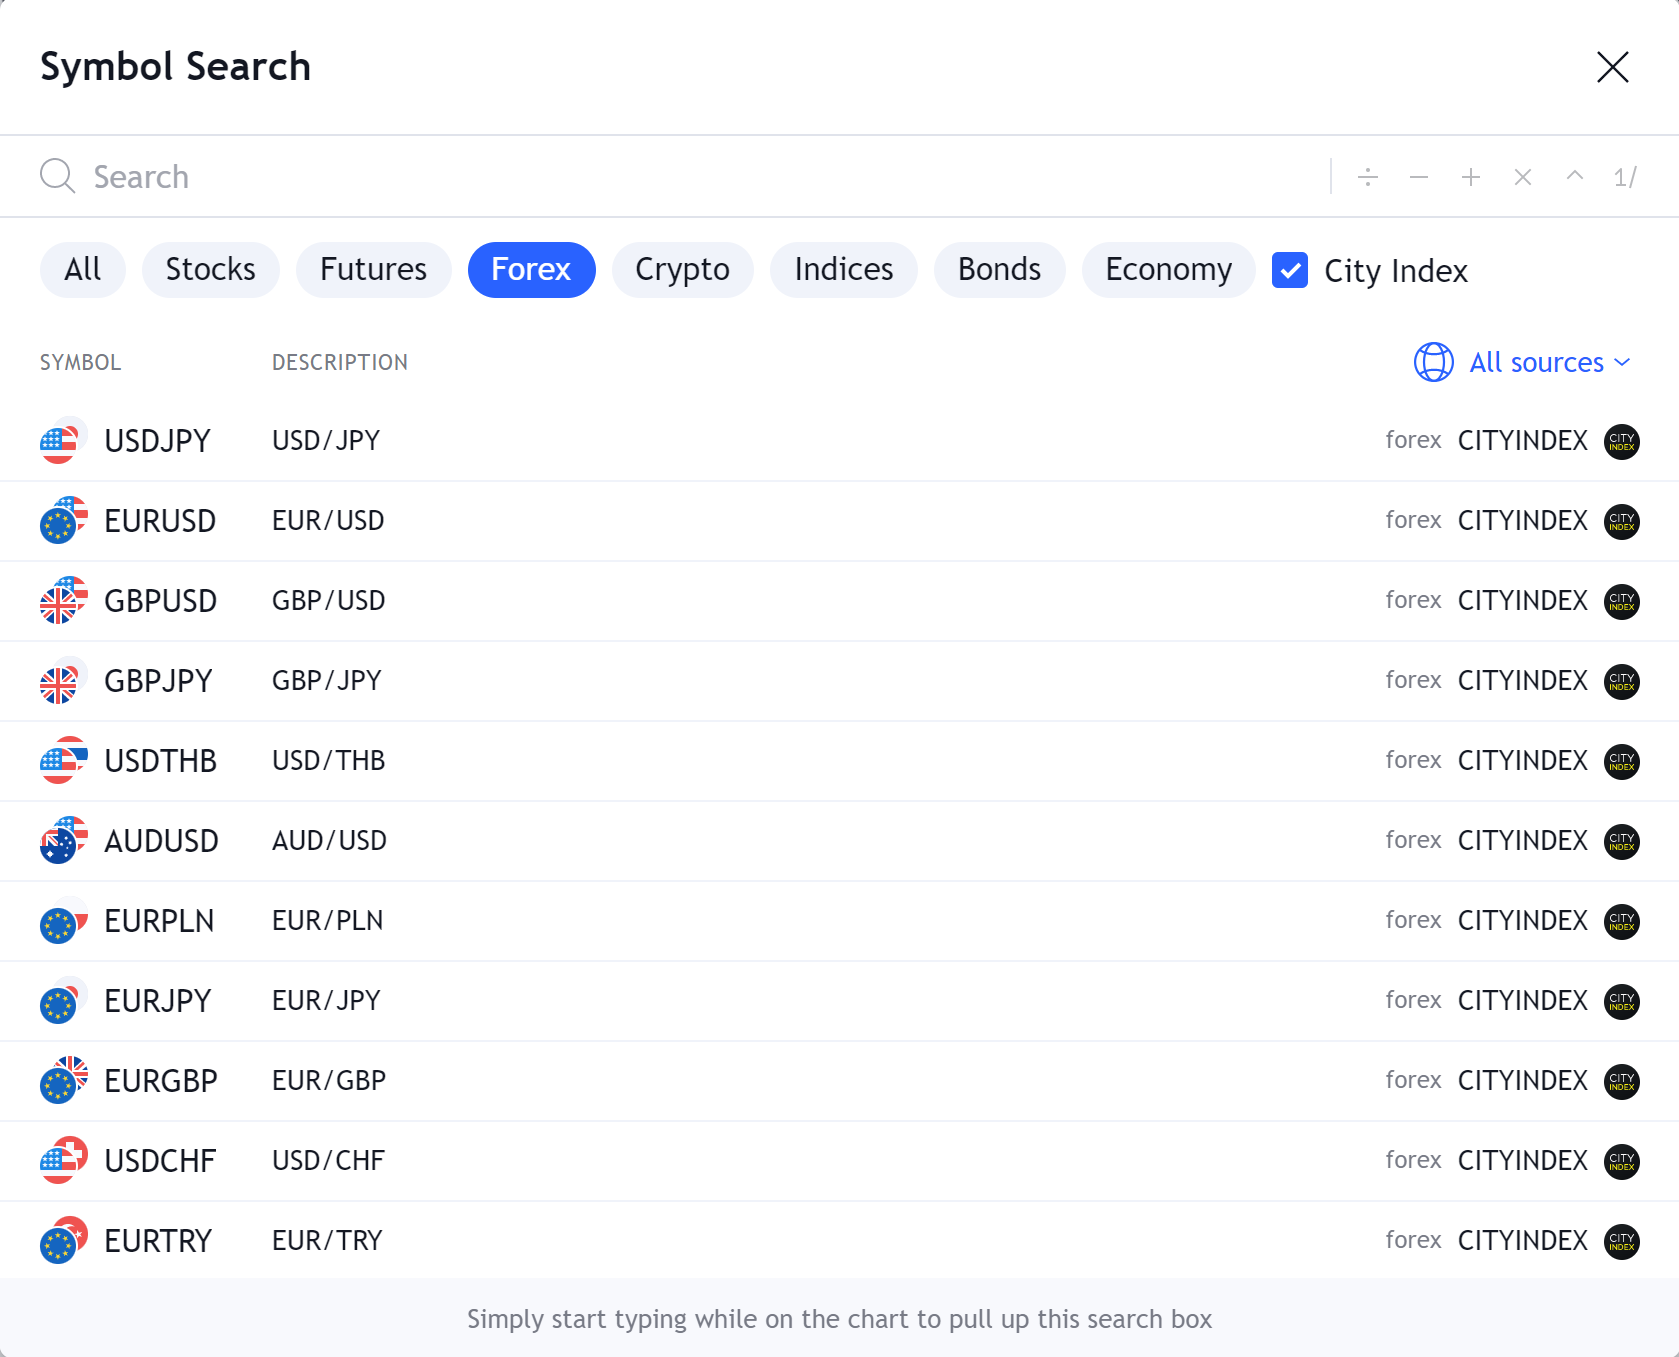
Task: Click City Index logo in USDTHB row
Action: (1622, 761)
